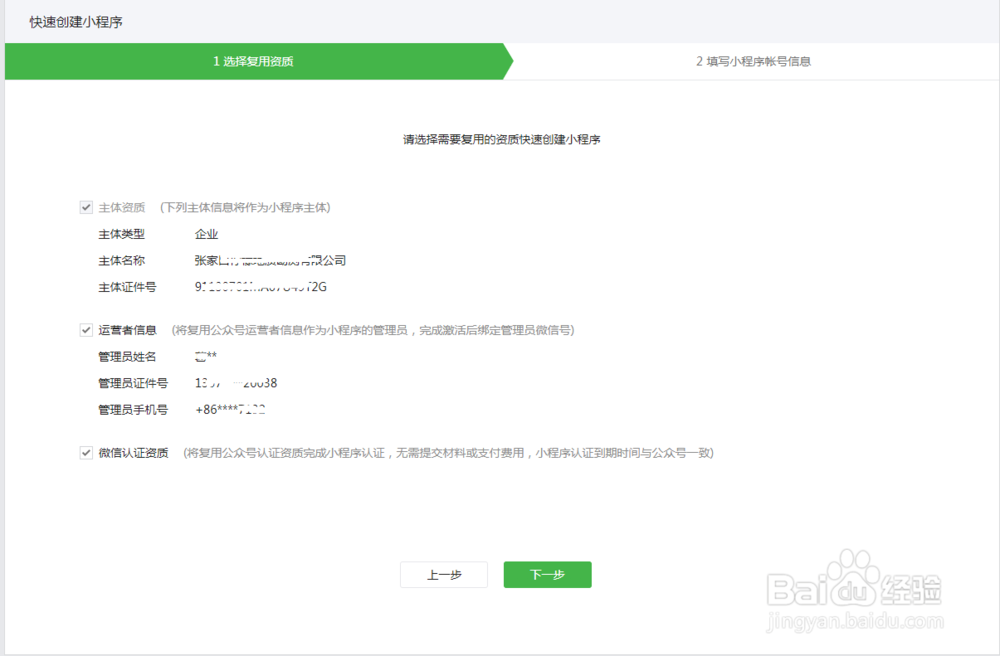Image resolution: width=1000 pixels, height=656 pixels.
Task: Click the 主体类型 label
Action: [121, 234]
